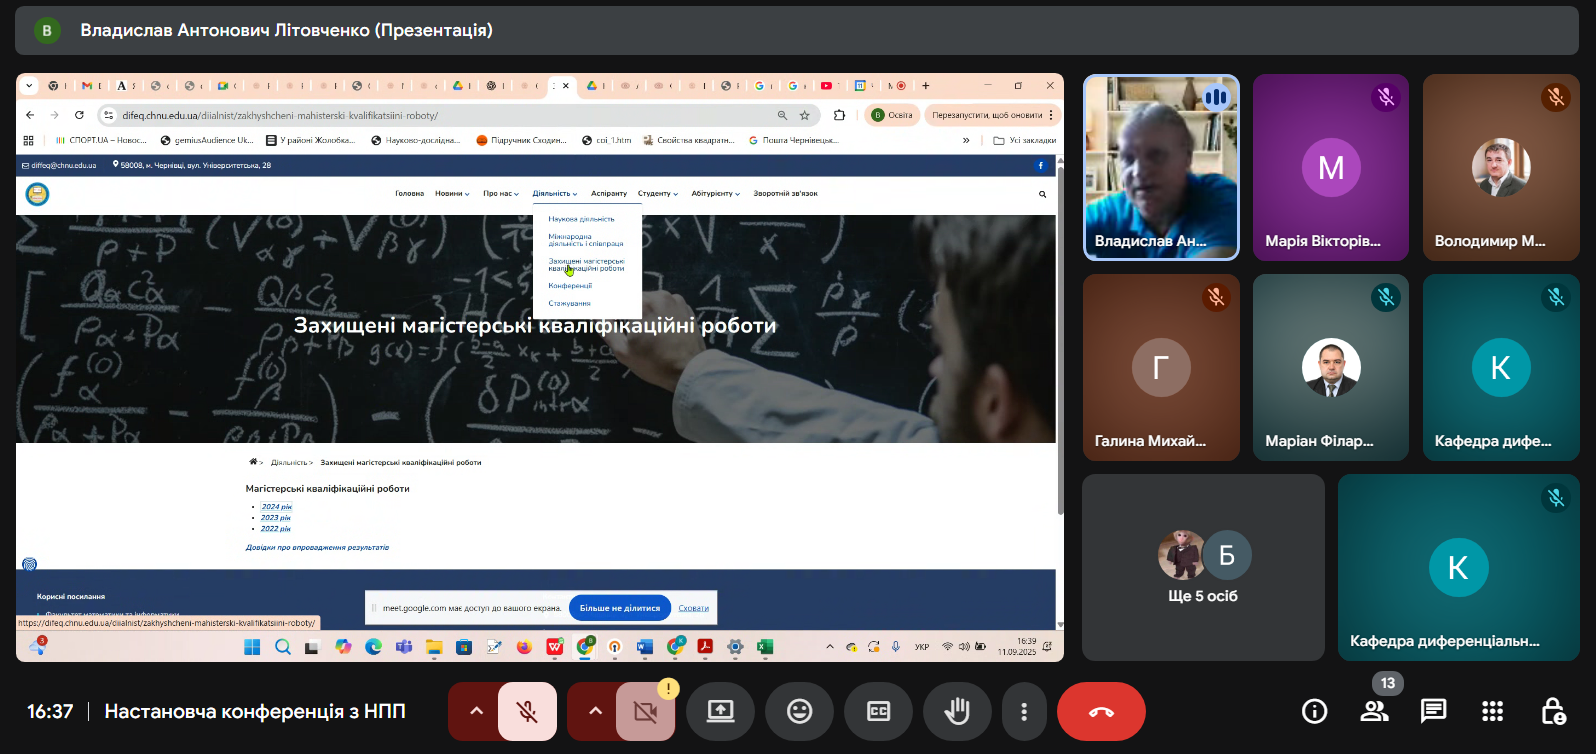1596x754 pixels.
Task: Open microphone options chevron
Action: pyautogui.click(x=476, y=711)
